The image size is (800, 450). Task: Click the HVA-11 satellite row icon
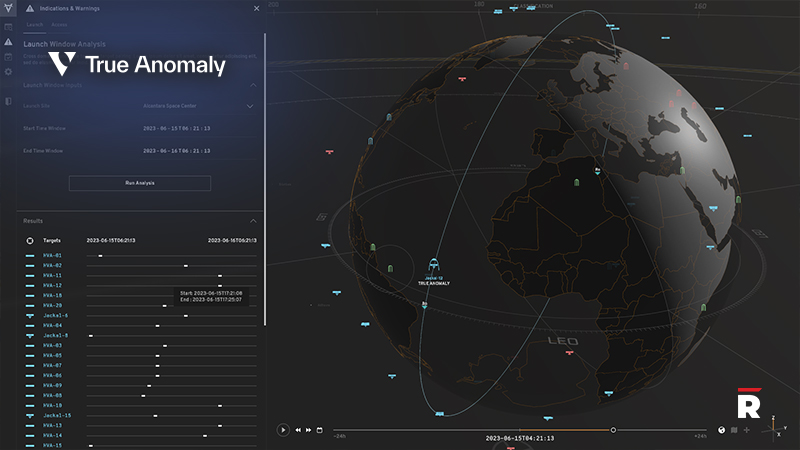click(x=30, y=276)
